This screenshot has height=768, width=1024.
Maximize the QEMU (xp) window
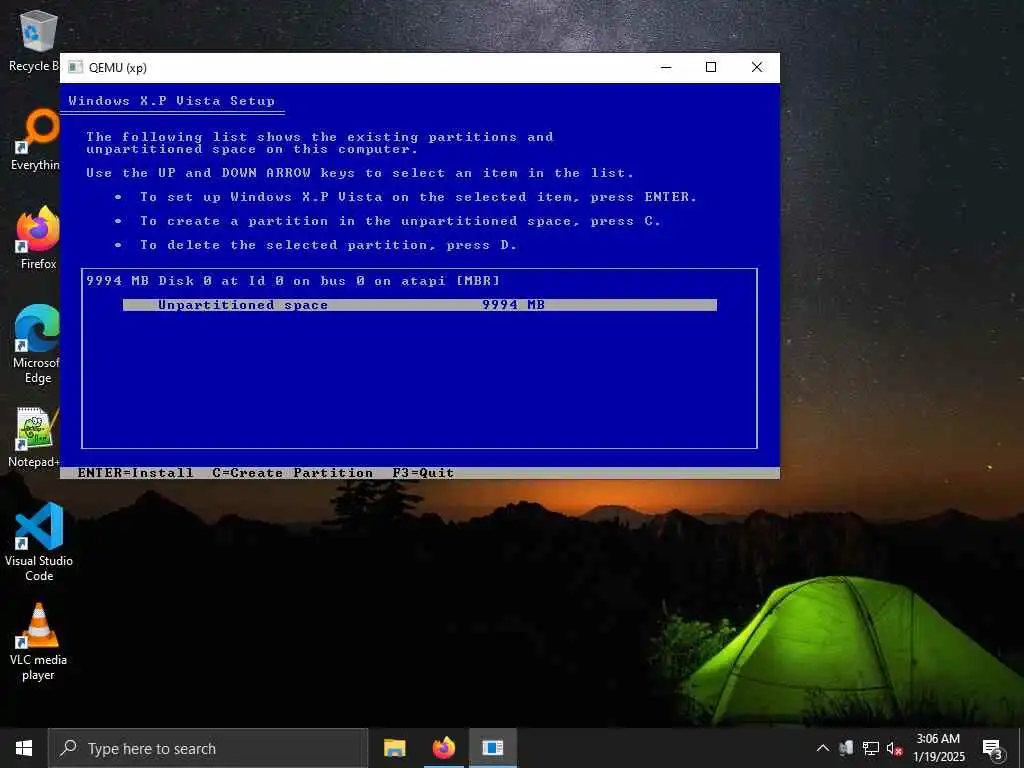(x=711, y=67)
